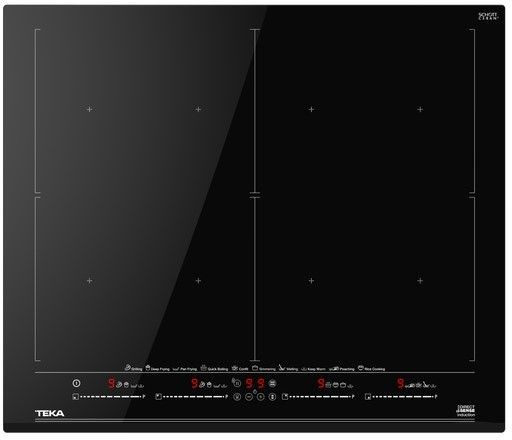Select the front-right zone selector square

(x=368, y=397)
